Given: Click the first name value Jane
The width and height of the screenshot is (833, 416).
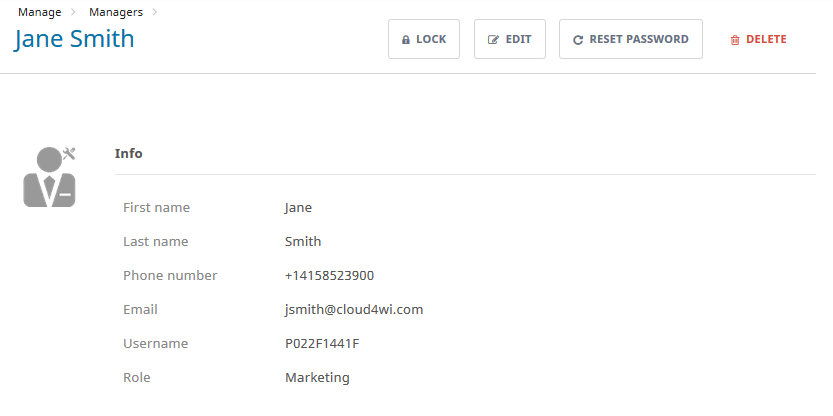Looking at the screenshot, I should 298,208.
